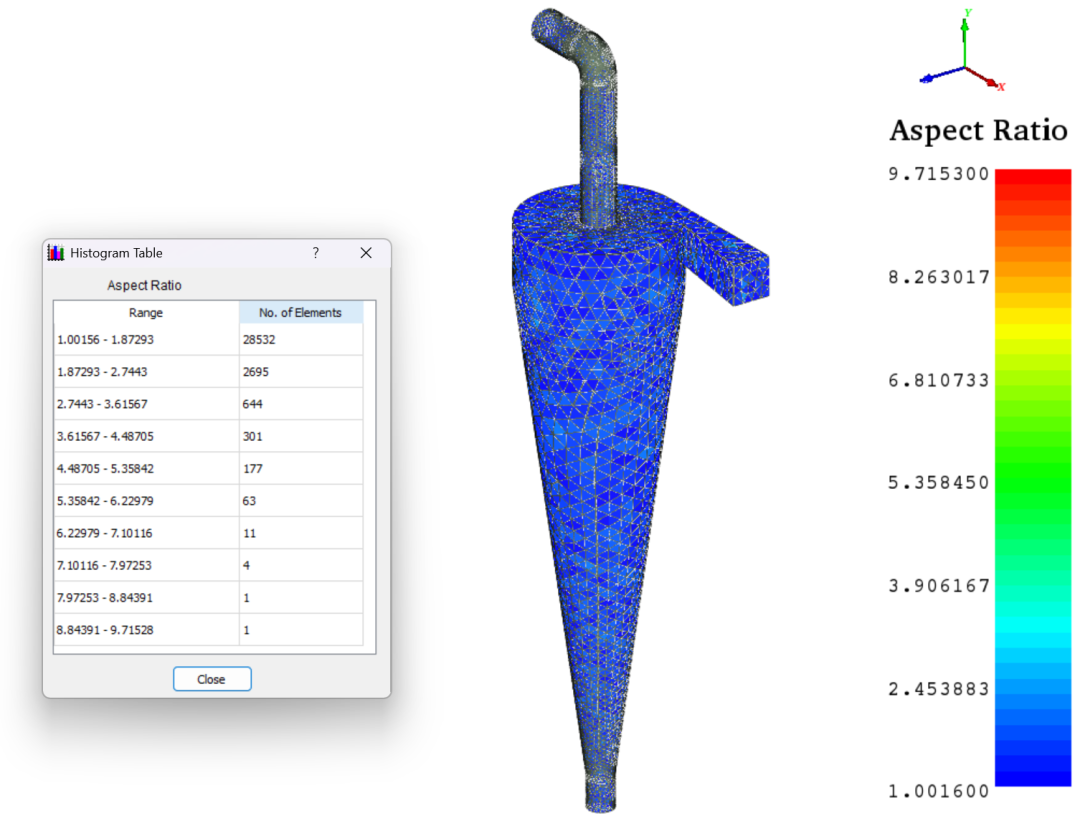
Task: Select range cell 1.00156 - 1.87293
Action: [146, 340]
